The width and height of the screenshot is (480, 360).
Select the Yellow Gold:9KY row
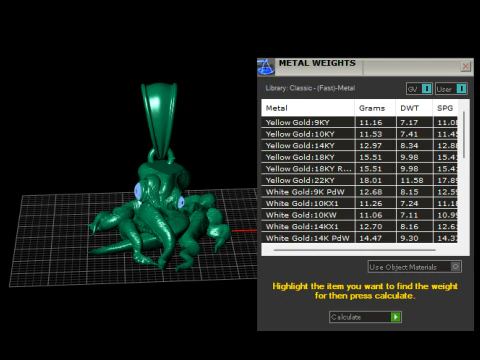359,122
